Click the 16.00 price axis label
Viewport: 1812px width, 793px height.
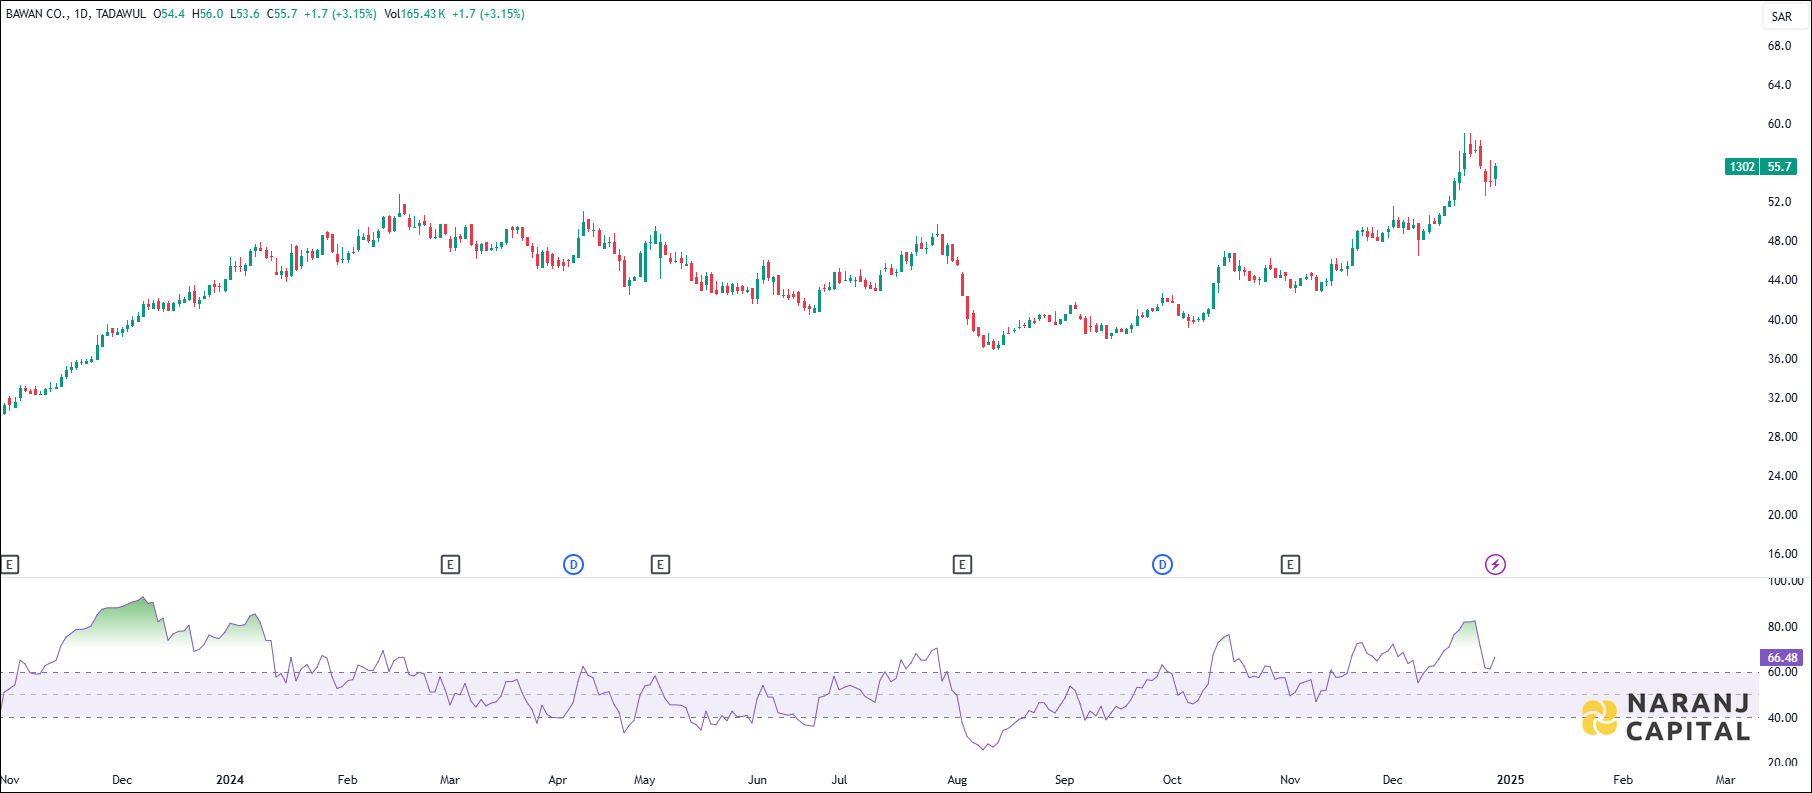[1783, 554]
